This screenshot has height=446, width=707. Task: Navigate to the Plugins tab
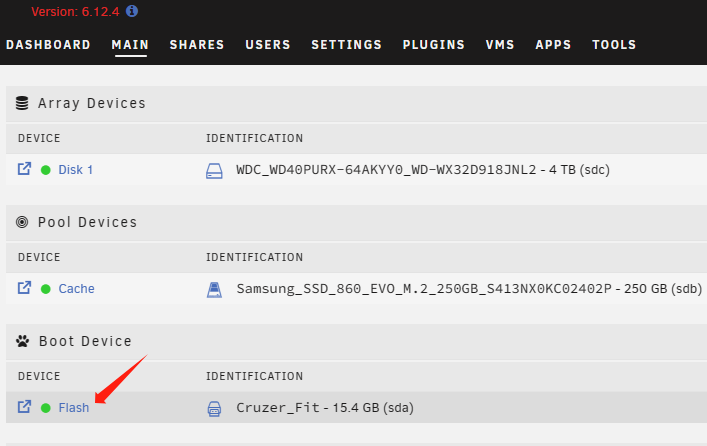434,45
